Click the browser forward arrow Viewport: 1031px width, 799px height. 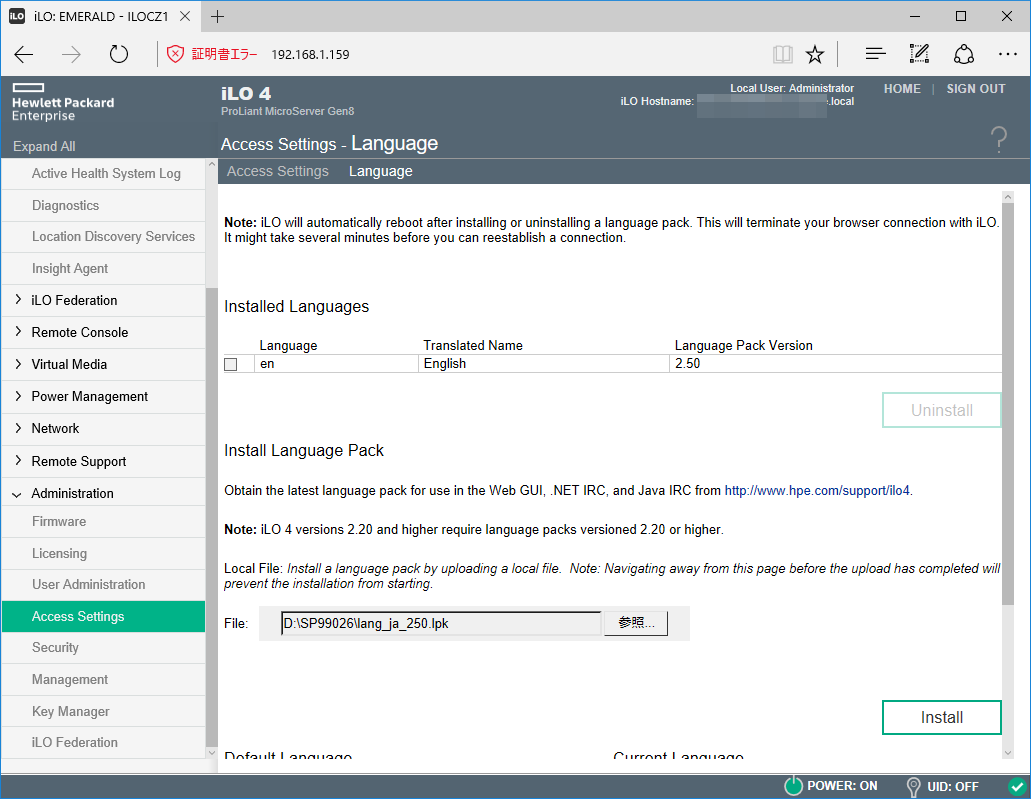point(71,54)
